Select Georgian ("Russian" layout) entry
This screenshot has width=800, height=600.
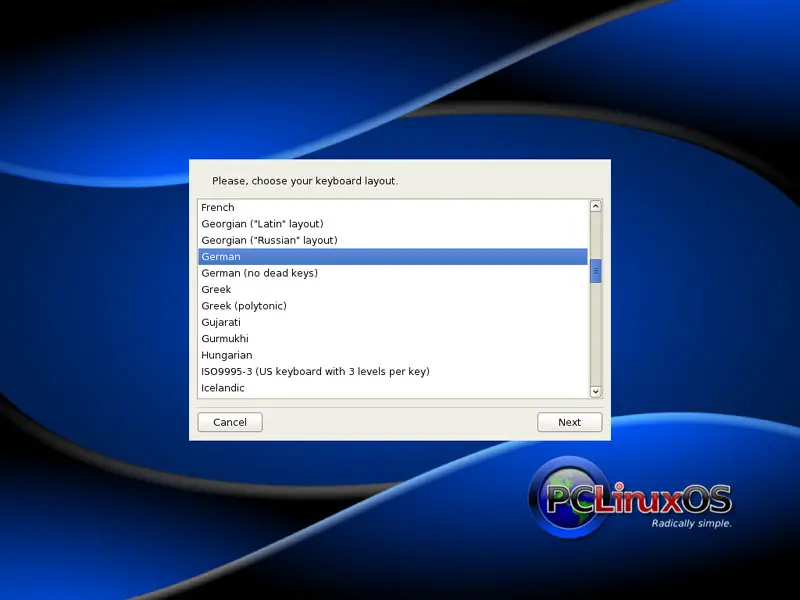coord(393,240)
